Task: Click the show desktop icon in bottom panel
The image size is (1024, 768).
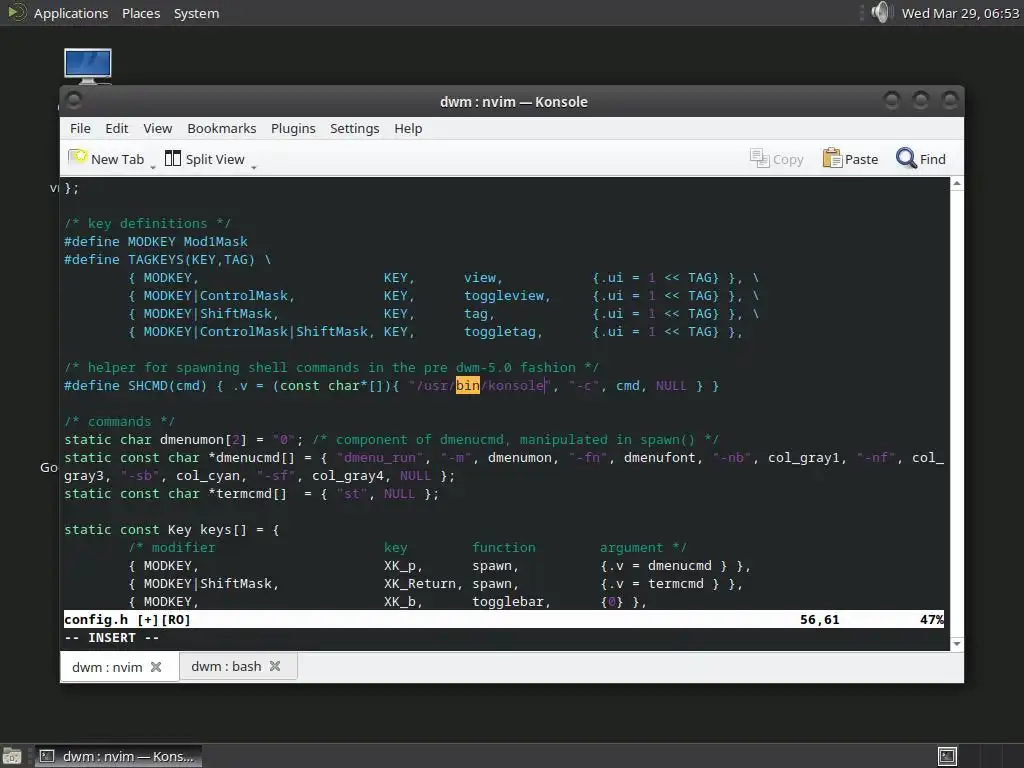Action: click(12, 756)
